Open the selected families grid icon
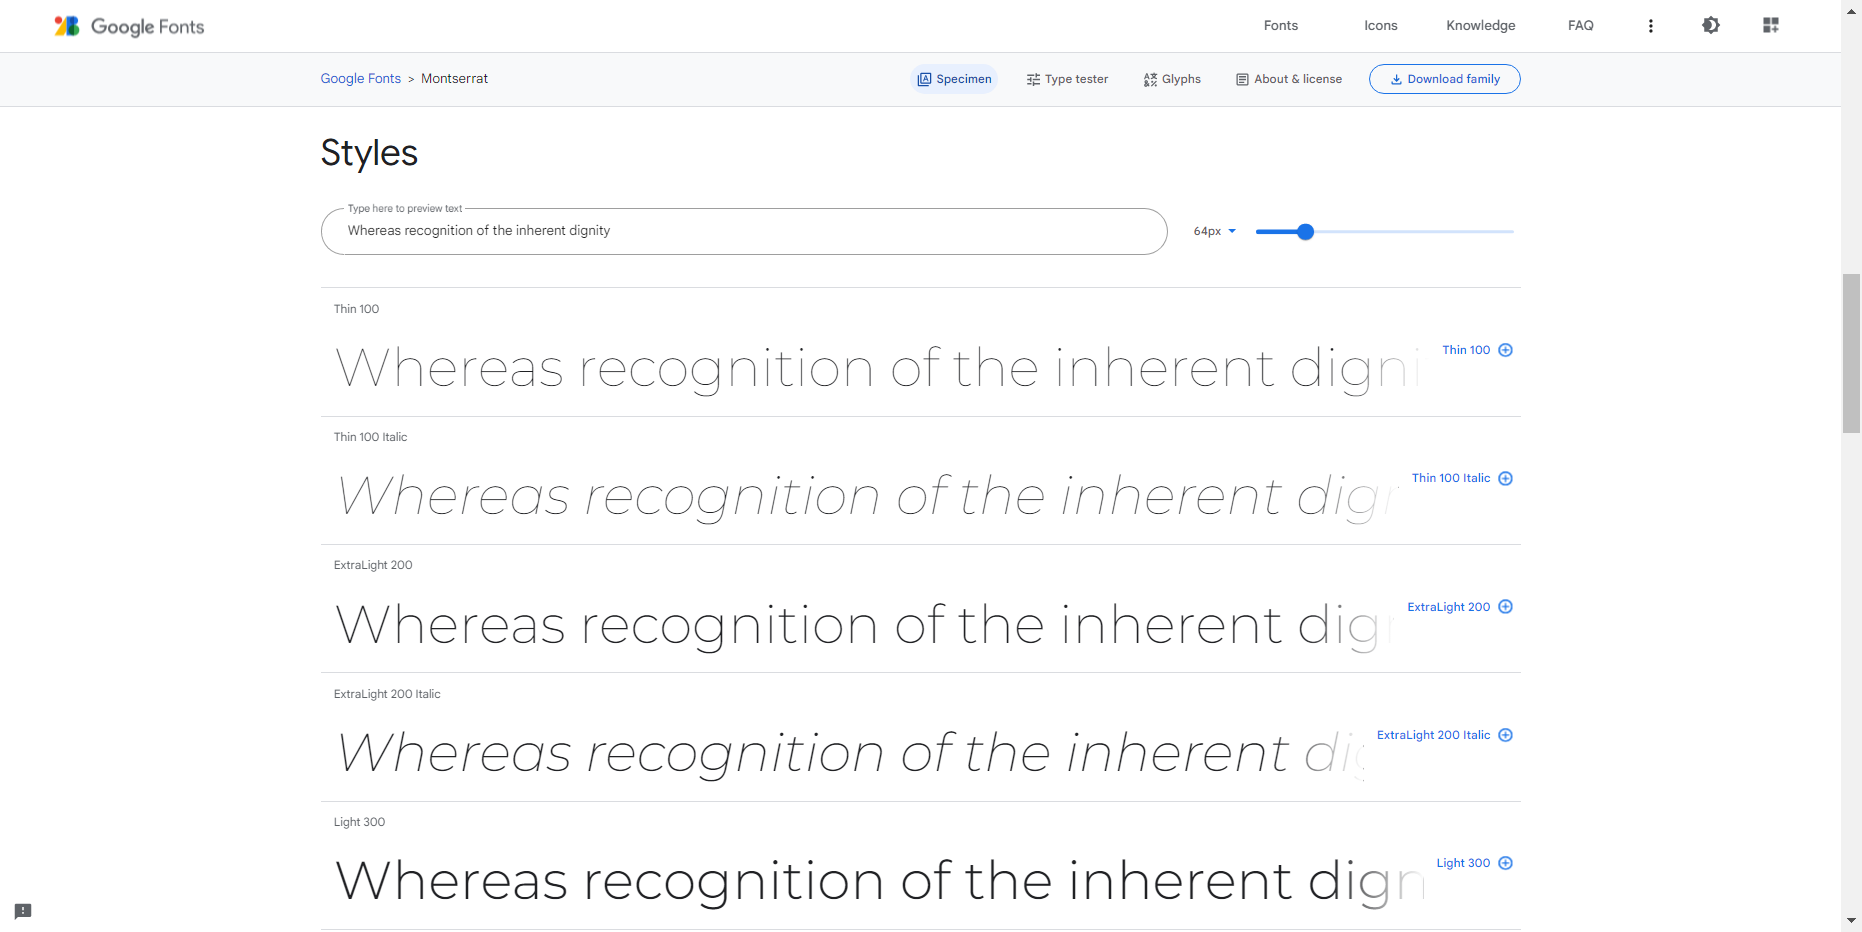 [x=1770, y=26]
